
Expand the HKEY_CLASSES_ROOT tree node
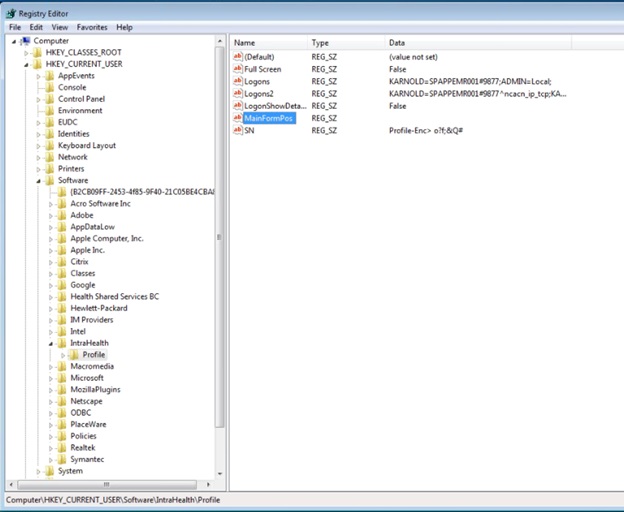[x=27, y=52]
